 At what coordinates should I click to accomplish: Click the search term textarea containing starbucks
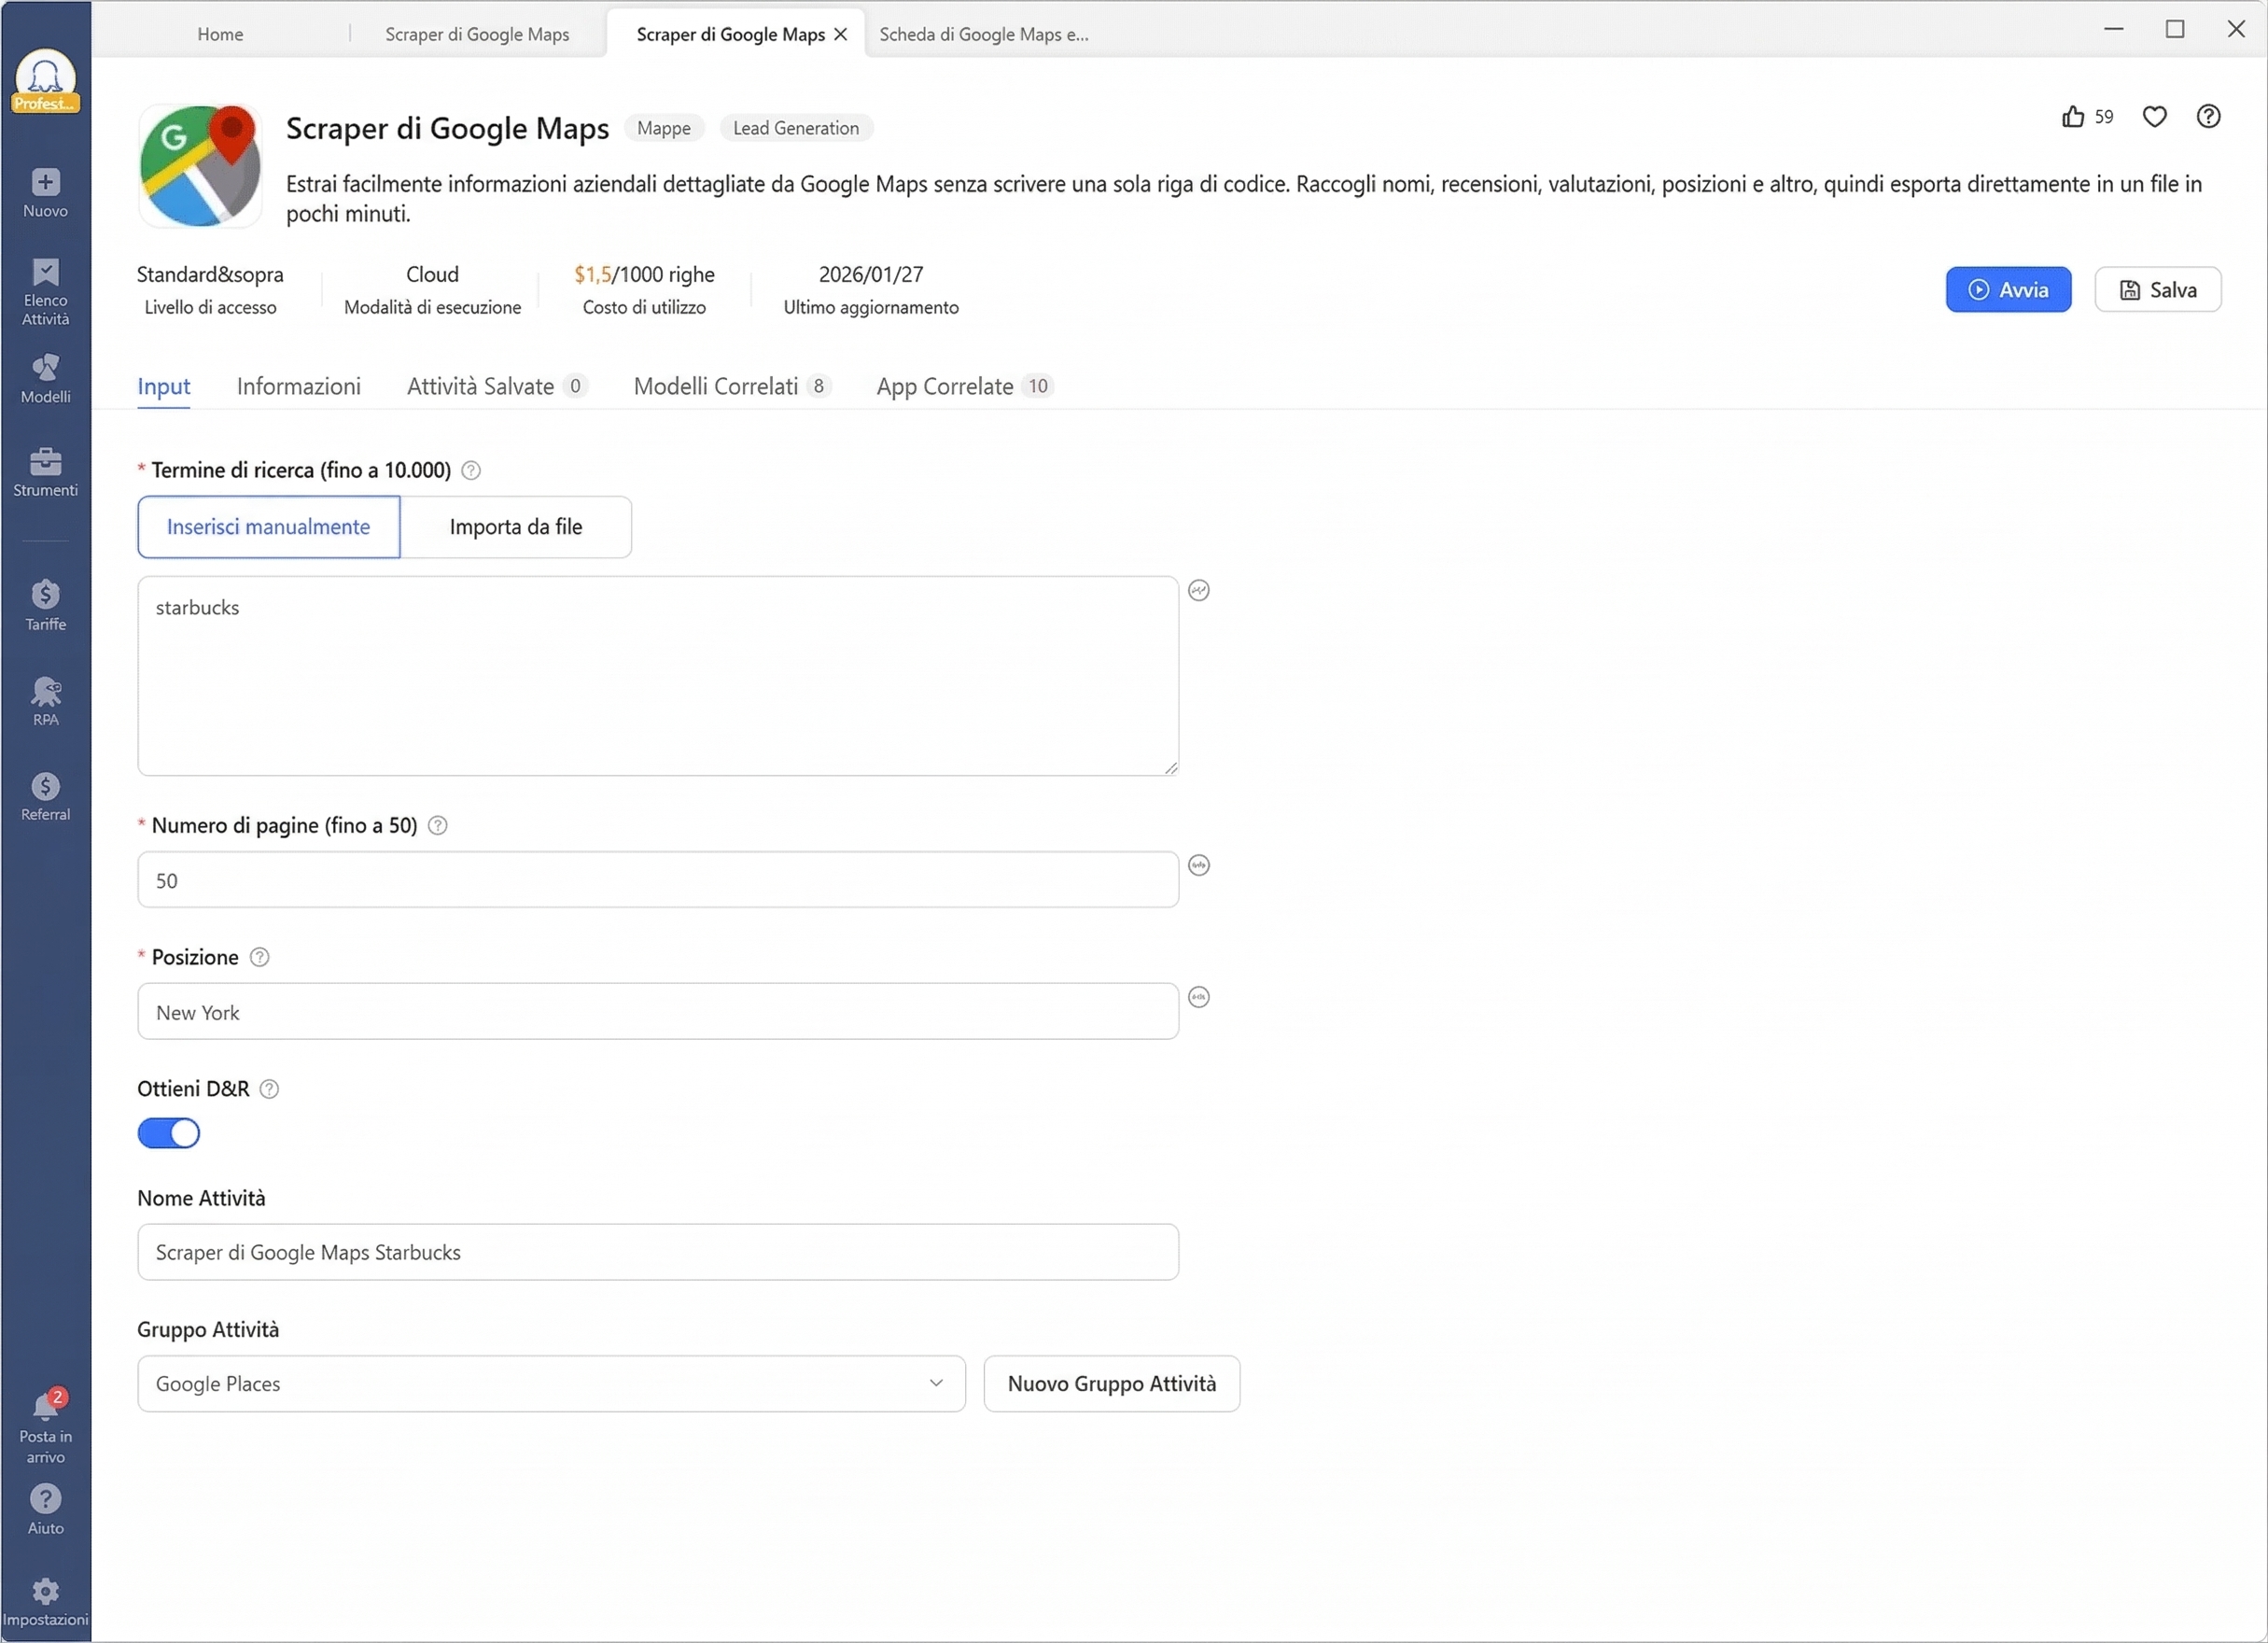(x=658, y=676)
